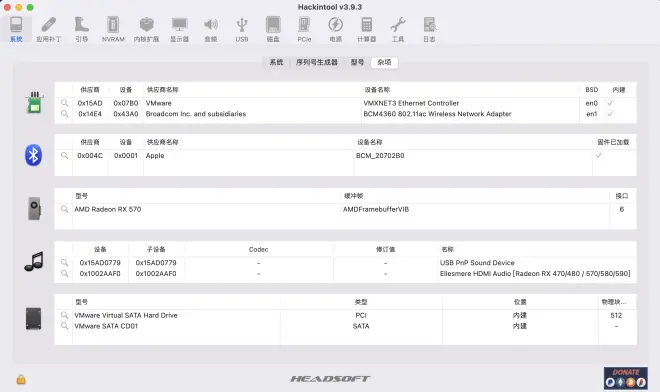Screen dimensions: 660x392
Task: Select the VMware Virtual SATA Hard Drive row
Action: 345,315
